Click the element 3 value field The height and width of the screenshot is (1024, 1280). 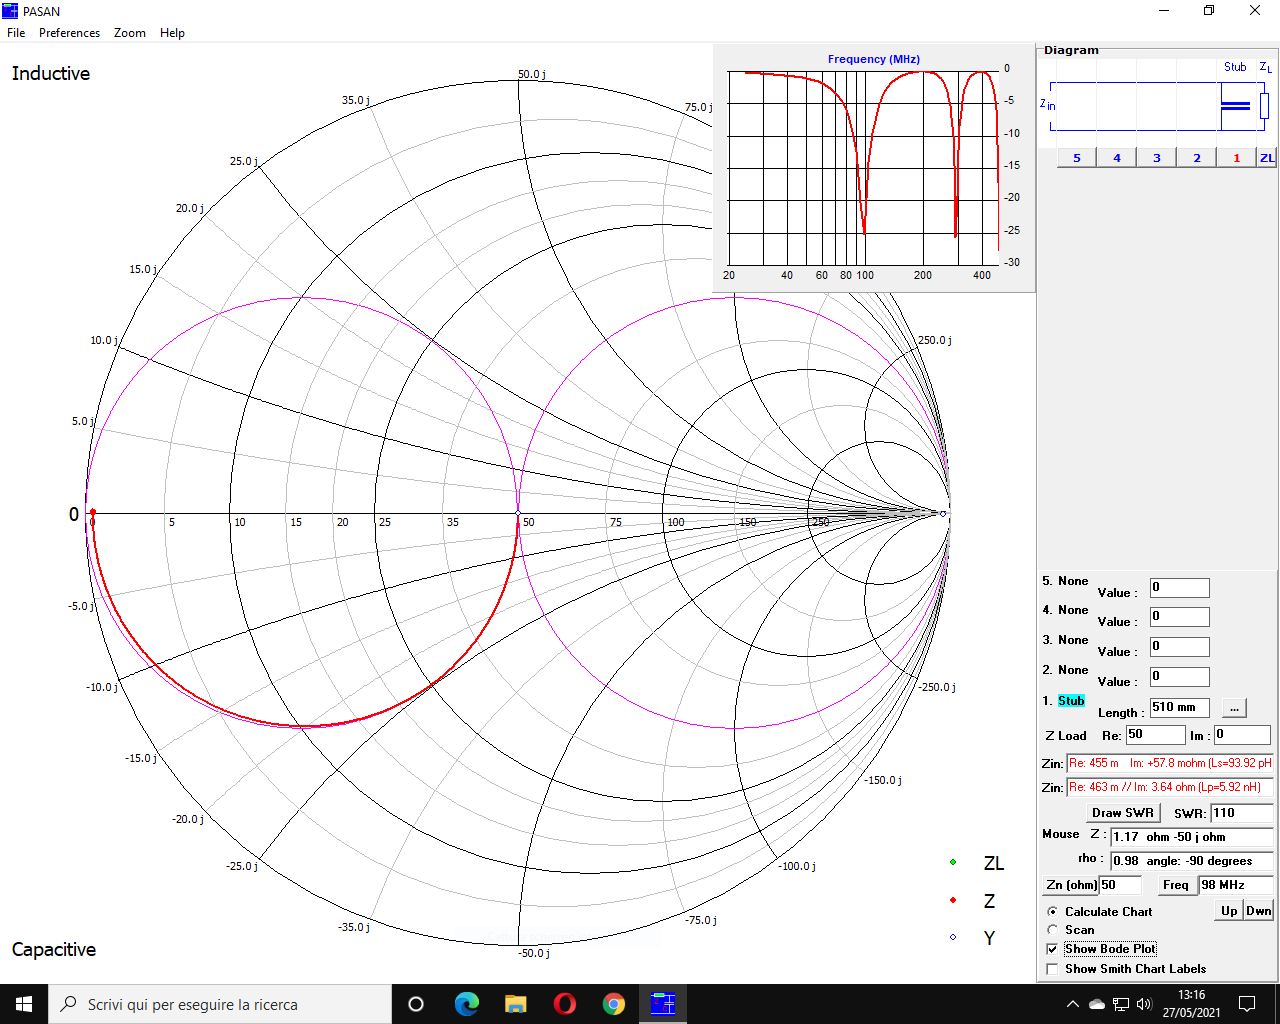point(1179,647)
